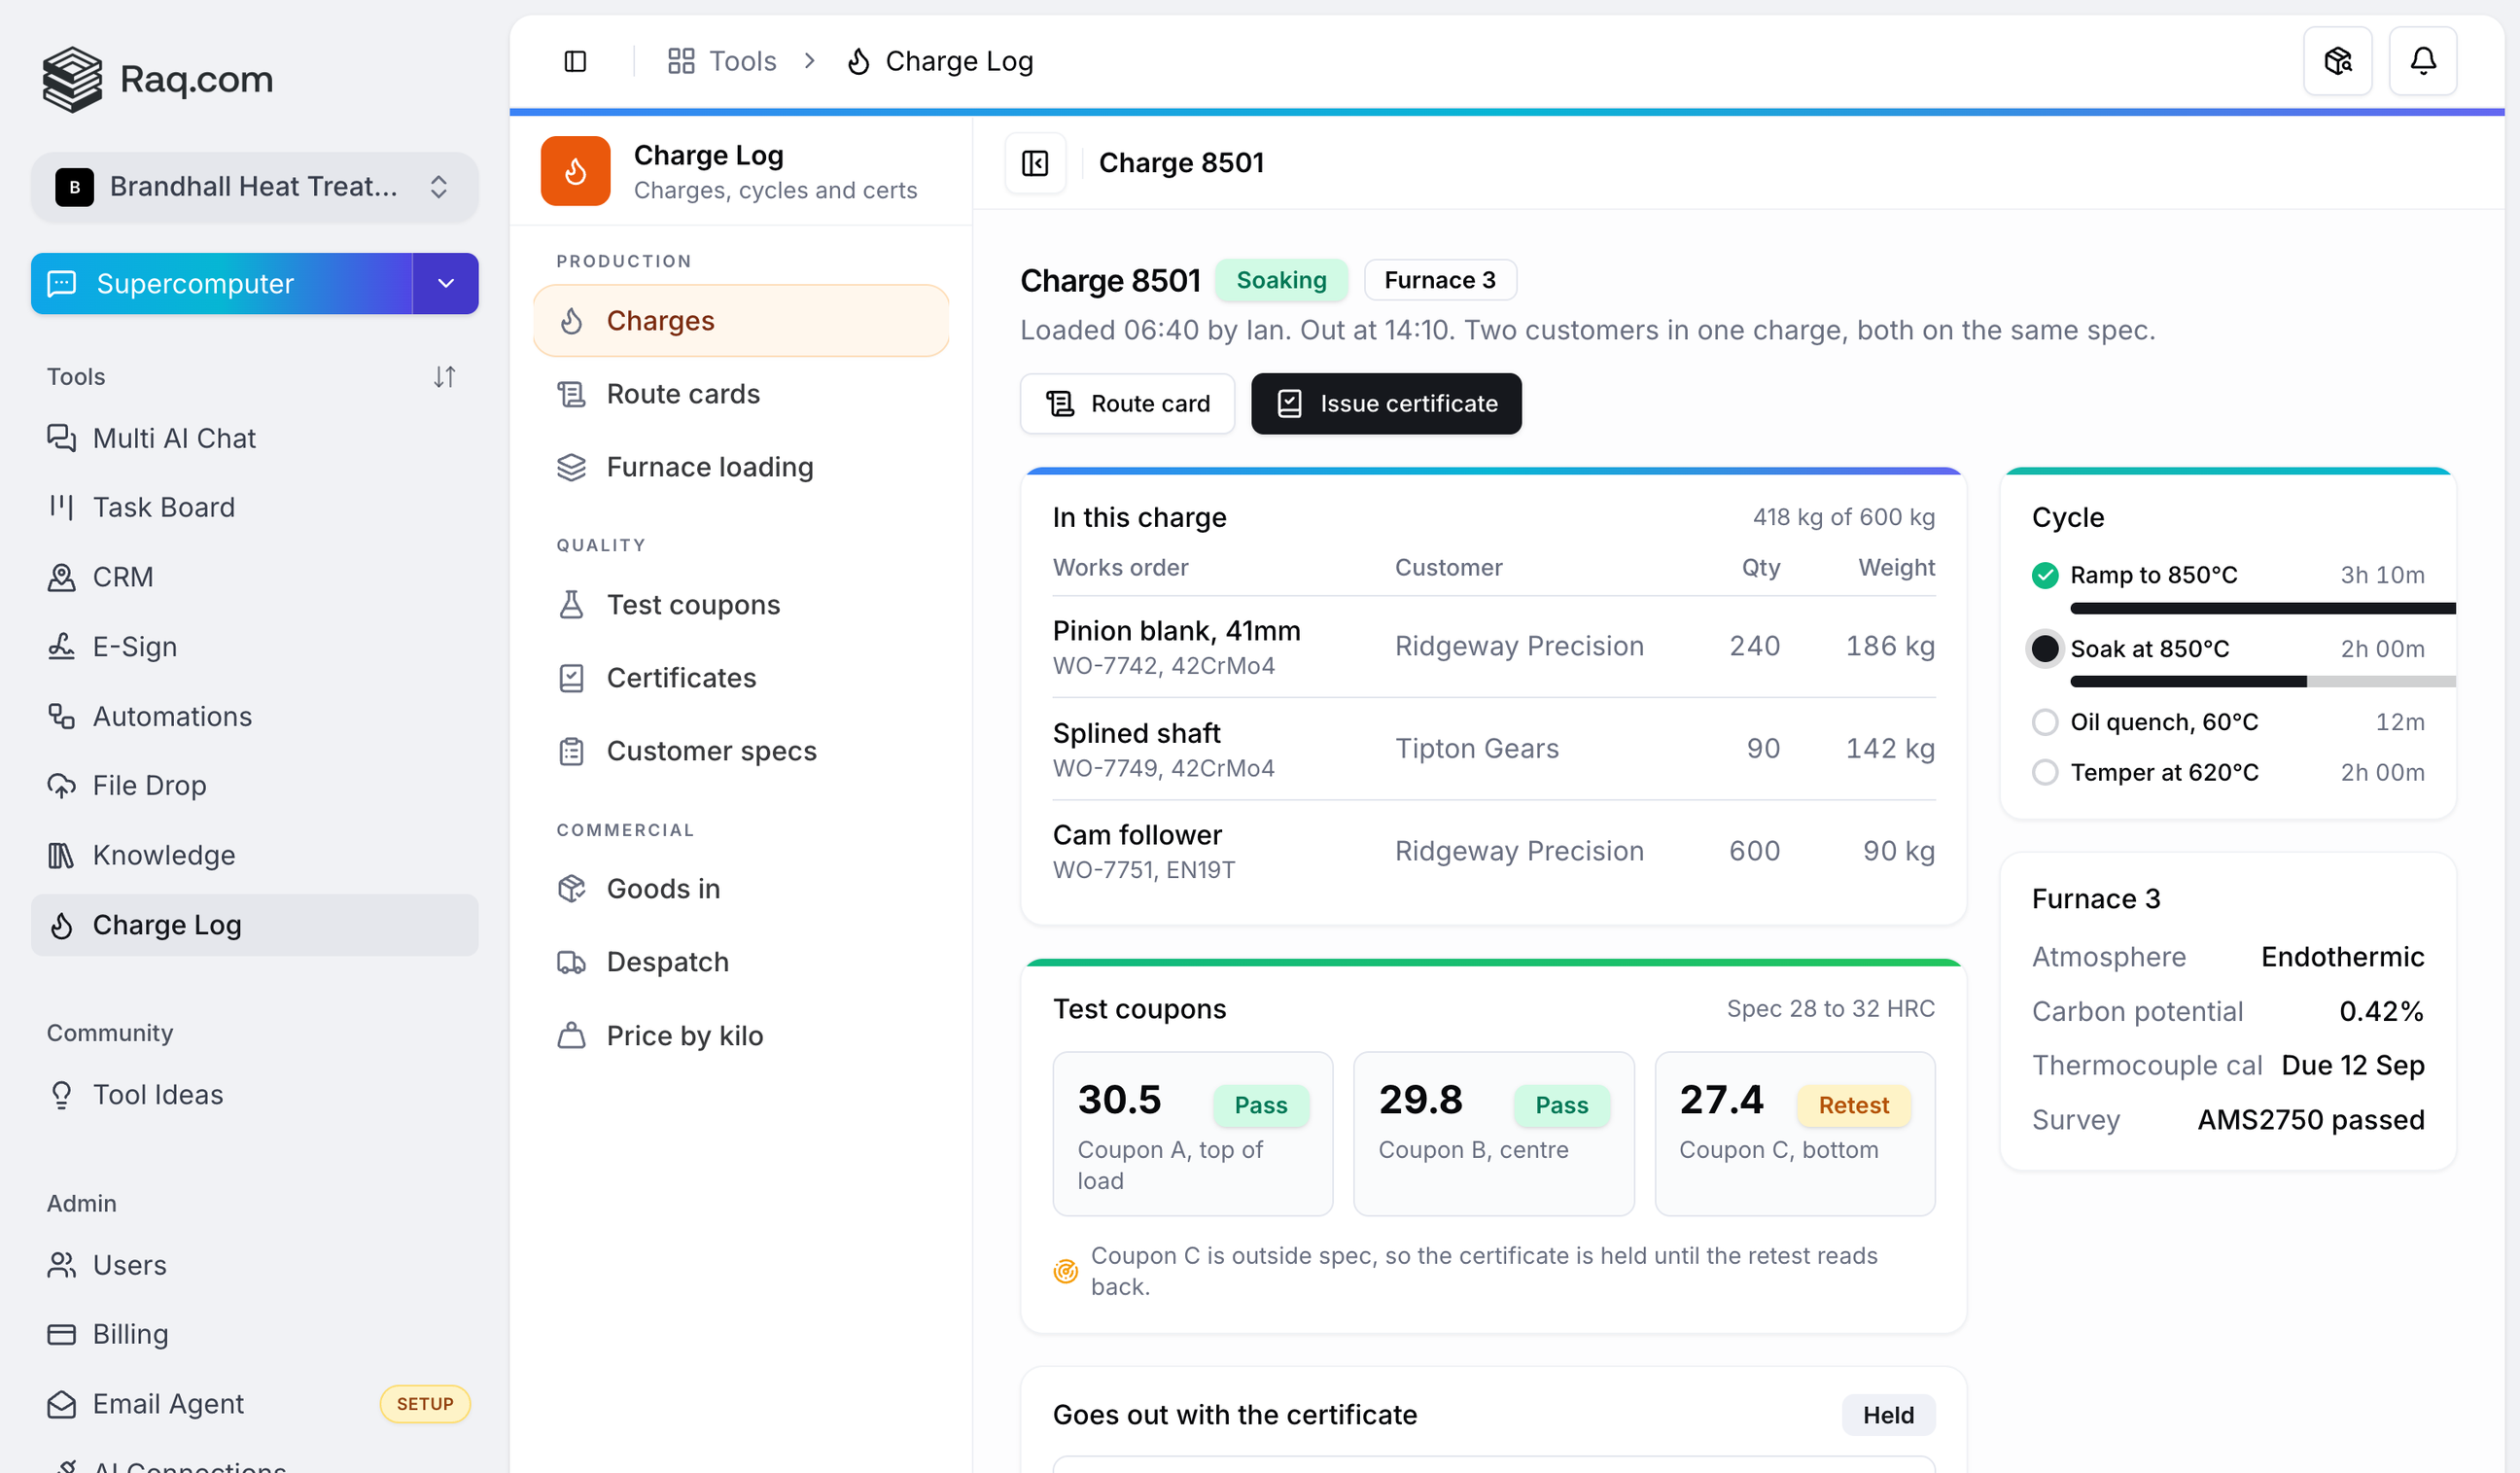
Task: Click the Endothermic atmosphere value
Action: click(x=2342, y=957)
